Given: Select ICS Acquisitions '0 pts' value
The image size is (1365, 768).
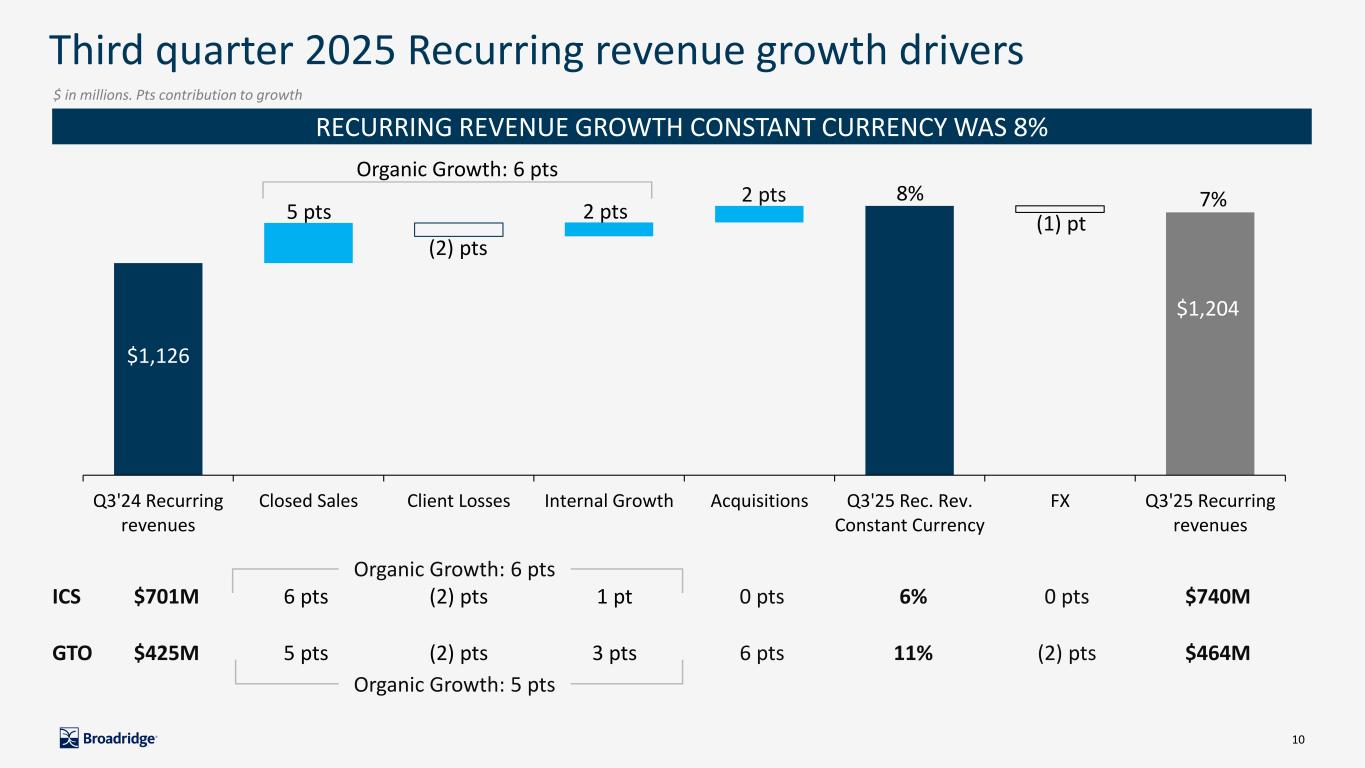Looking at the screenshot, I should coord(761,597).
